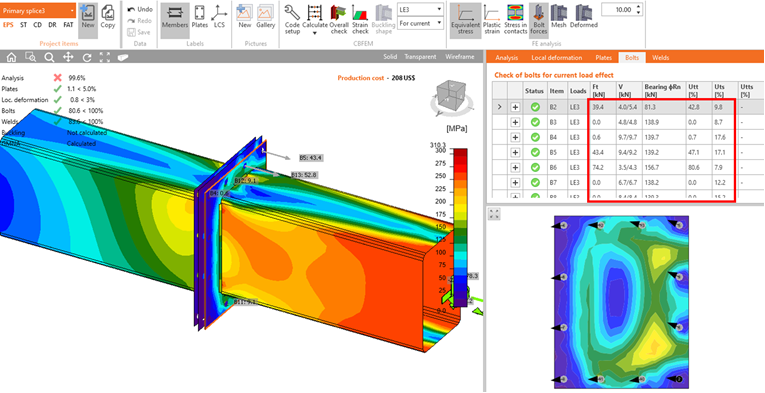Select the magnifier zoom tool
The width and height of the screenshot is (765, 393).
[49, 57]
